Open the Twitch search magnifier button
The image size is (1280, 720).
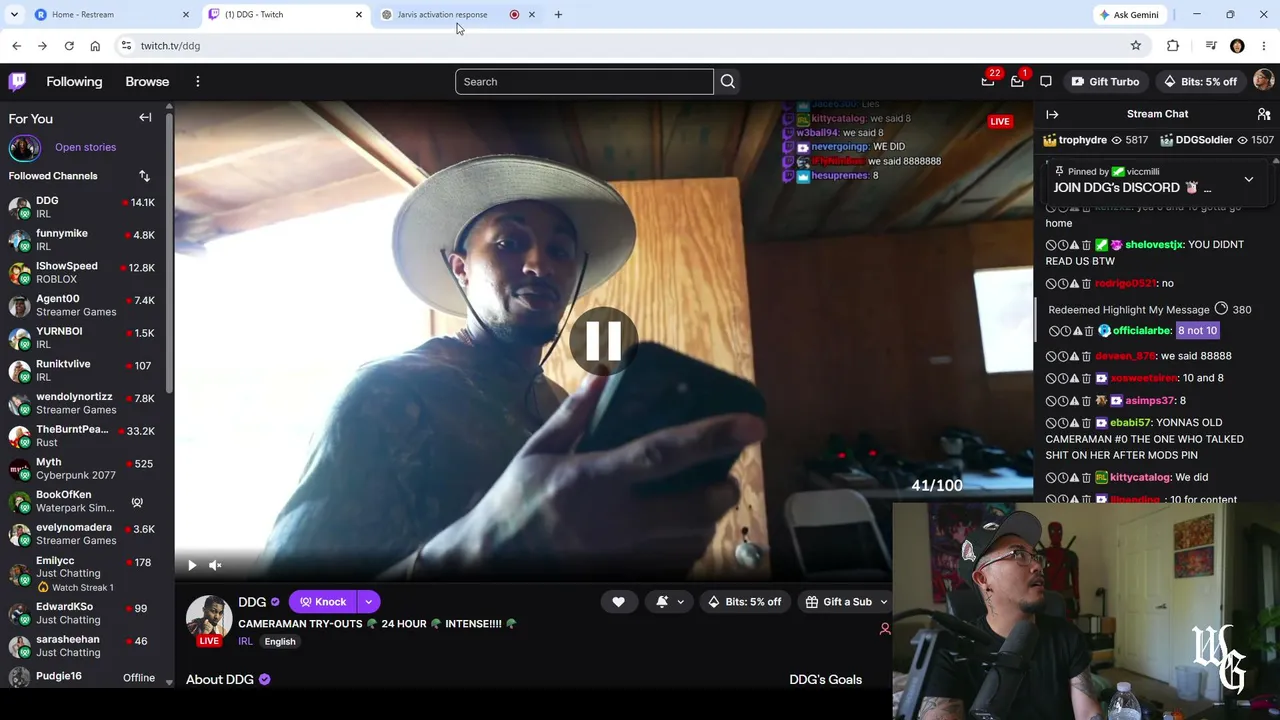(728, 82)
